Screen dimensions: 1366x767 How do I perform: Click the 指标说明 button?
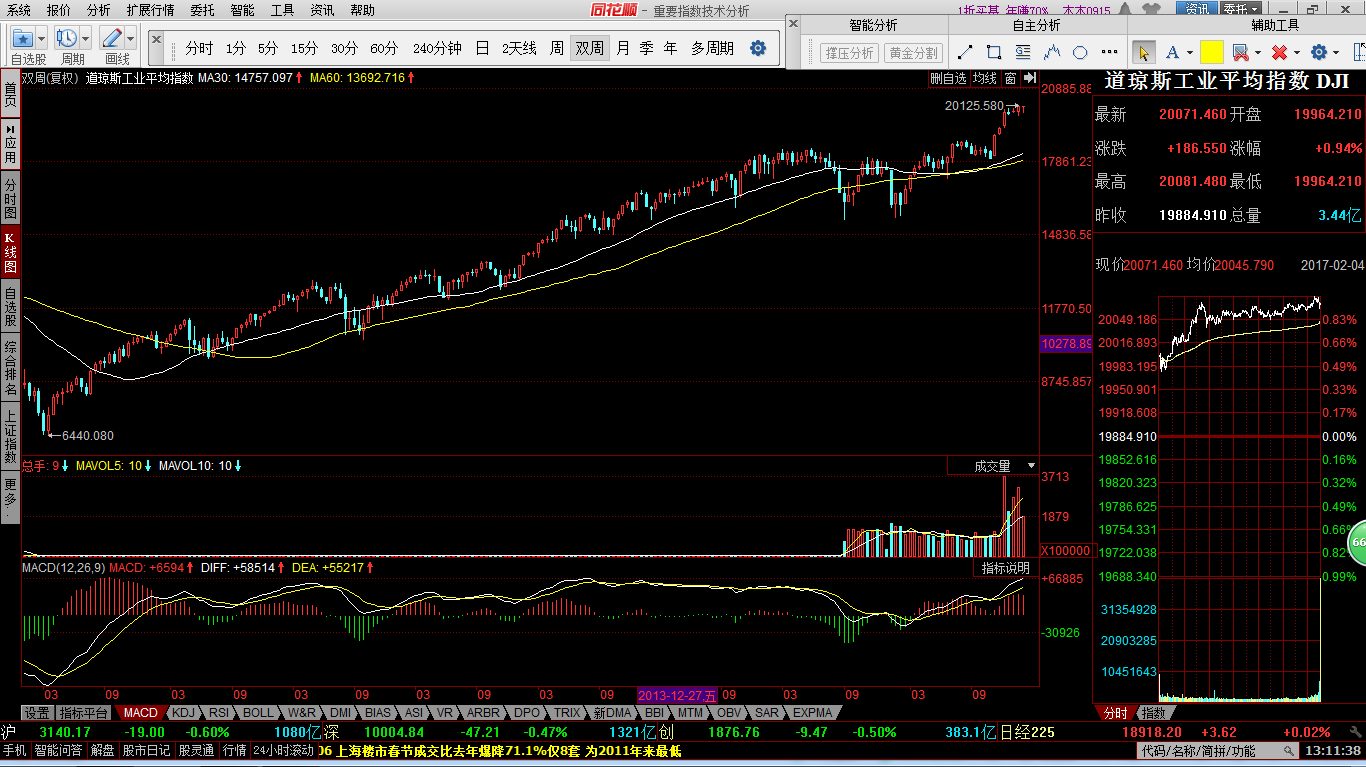pyautogui.click(x=1005, y=568)
